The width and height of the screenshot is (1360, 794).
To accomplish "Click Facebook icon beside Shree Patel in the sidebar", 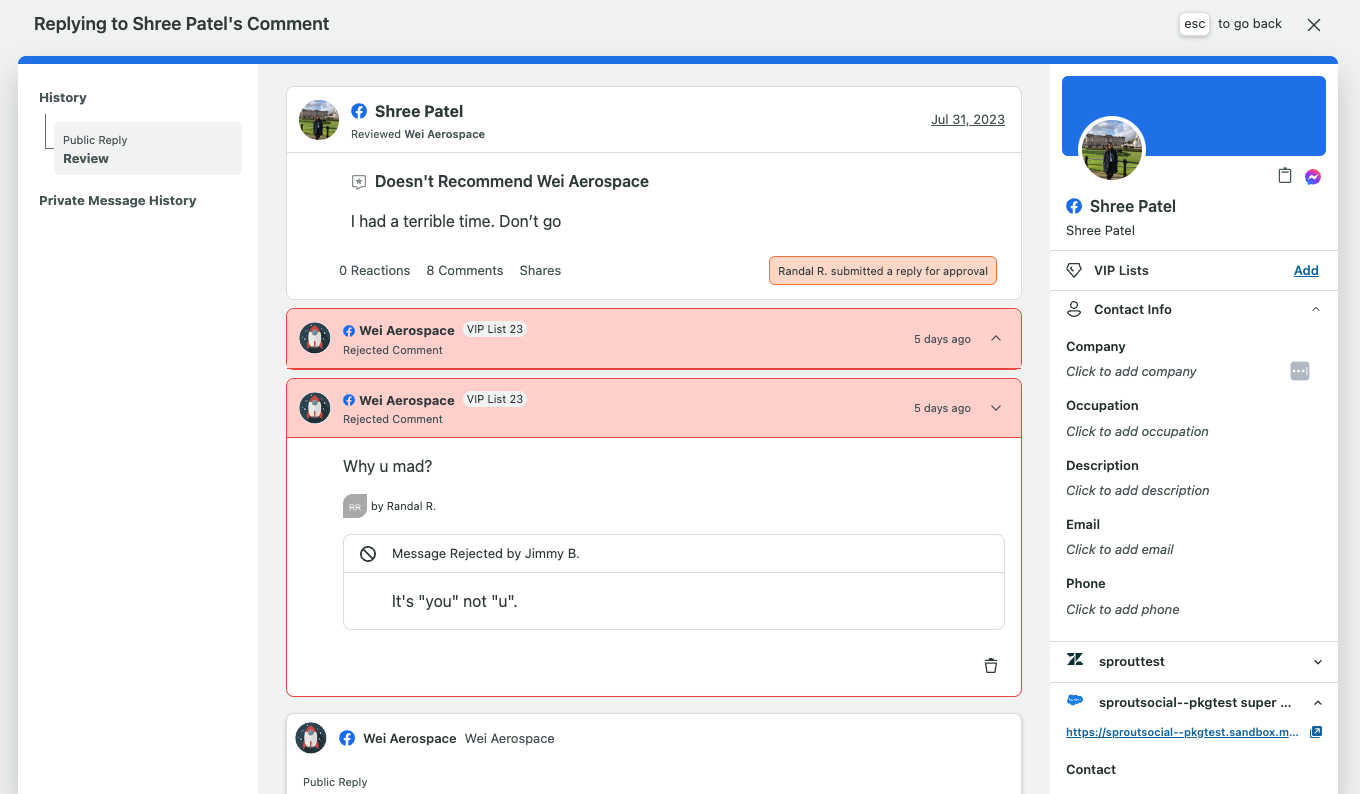I will (1074, 206).
